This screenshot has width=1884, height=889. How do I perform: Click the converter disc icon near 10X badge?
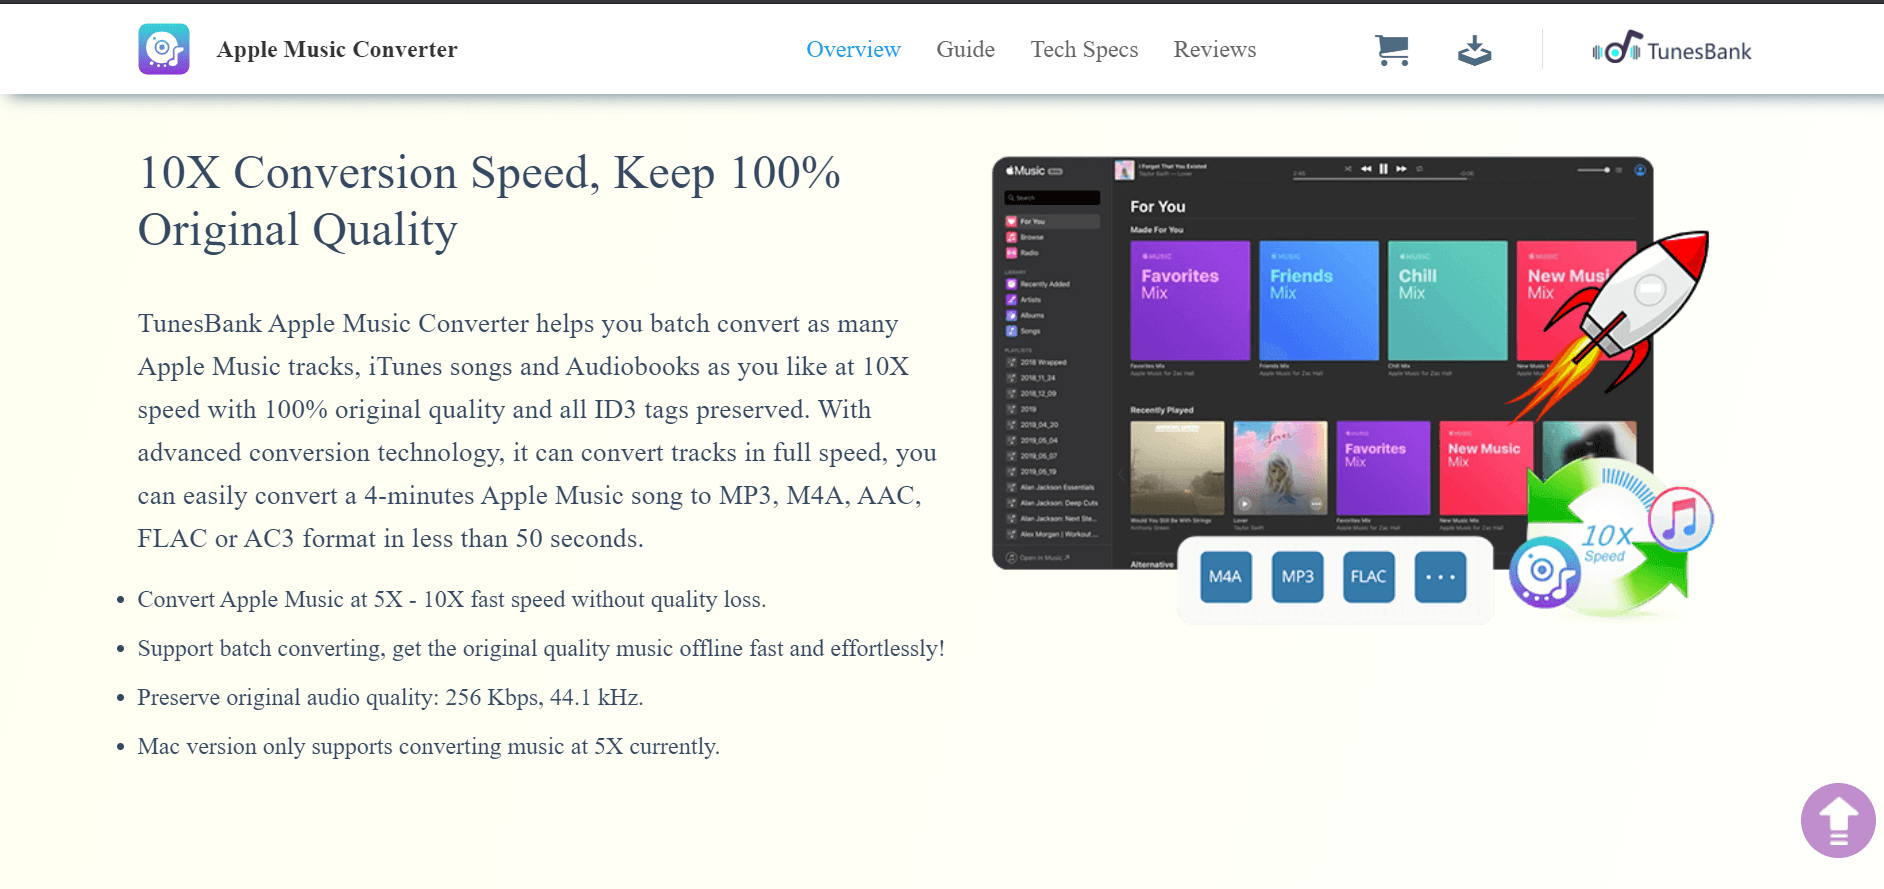1545,572
